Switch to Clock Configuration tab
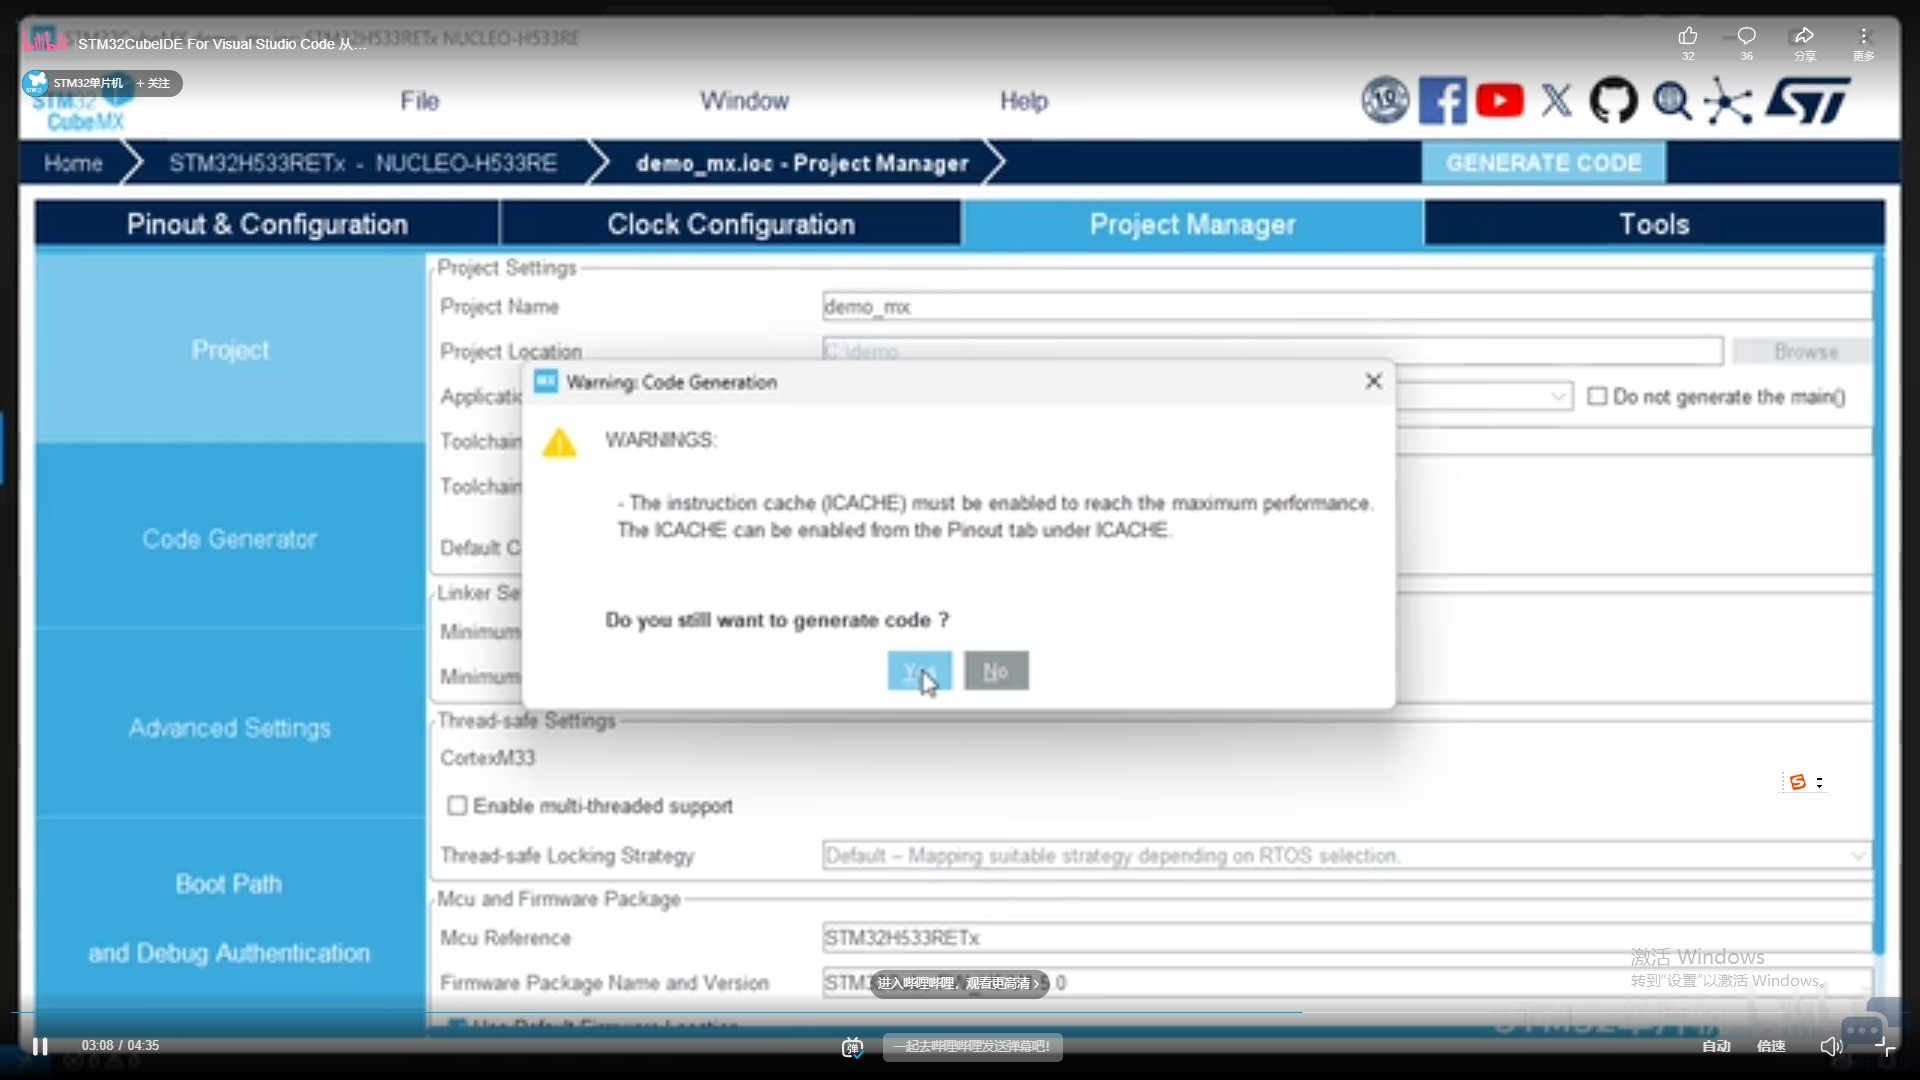Screen dimensions: 1920x1080 [x=731, y=223]
